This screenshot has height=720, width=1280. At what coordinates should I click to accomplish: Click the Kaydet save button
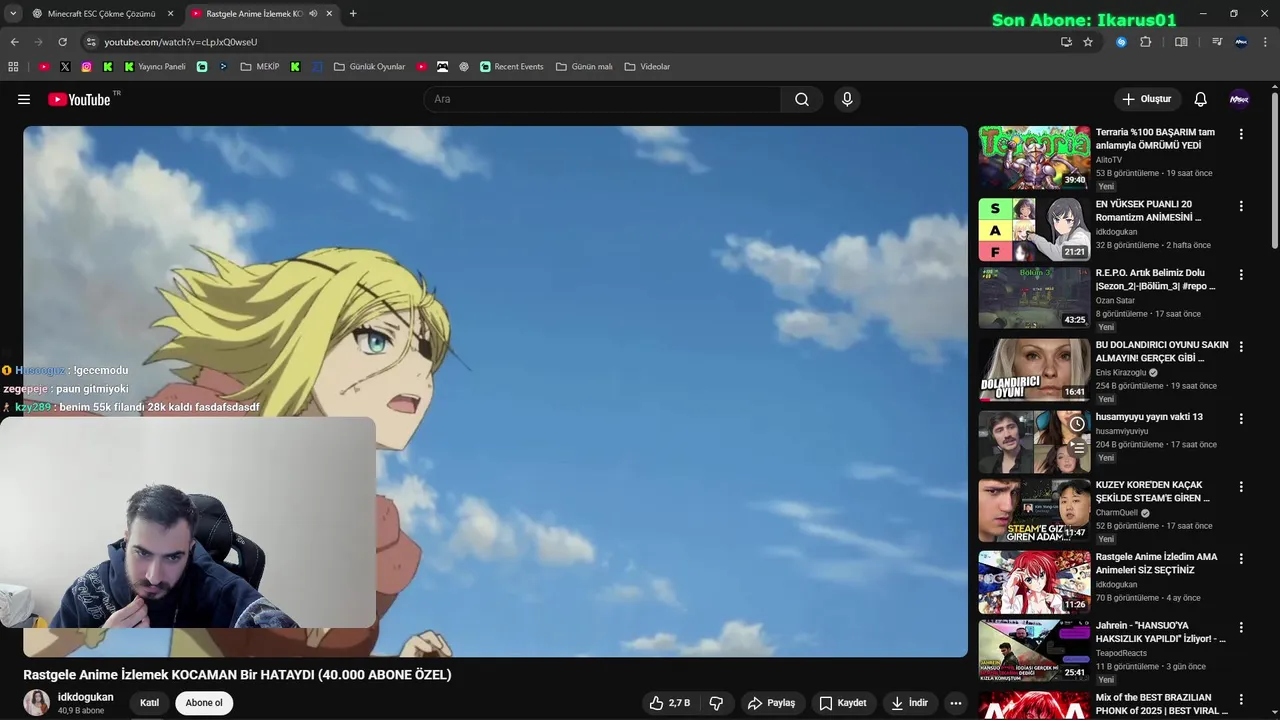point(843,703)
